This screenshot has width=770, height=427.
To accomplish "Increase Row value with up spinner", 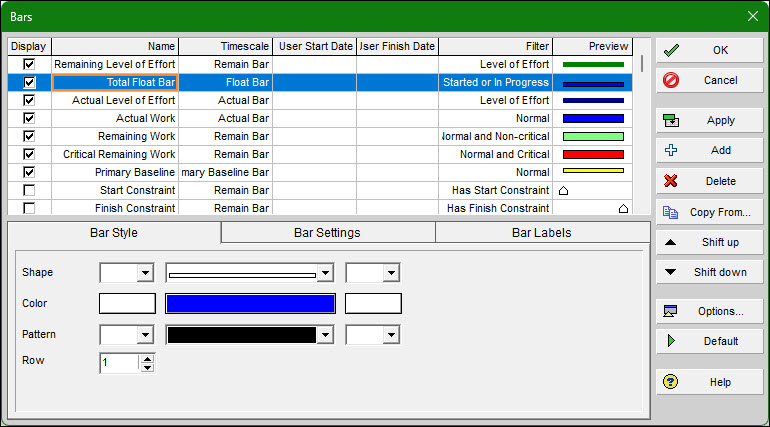I will pyautogui.click(x=147, y=359).
